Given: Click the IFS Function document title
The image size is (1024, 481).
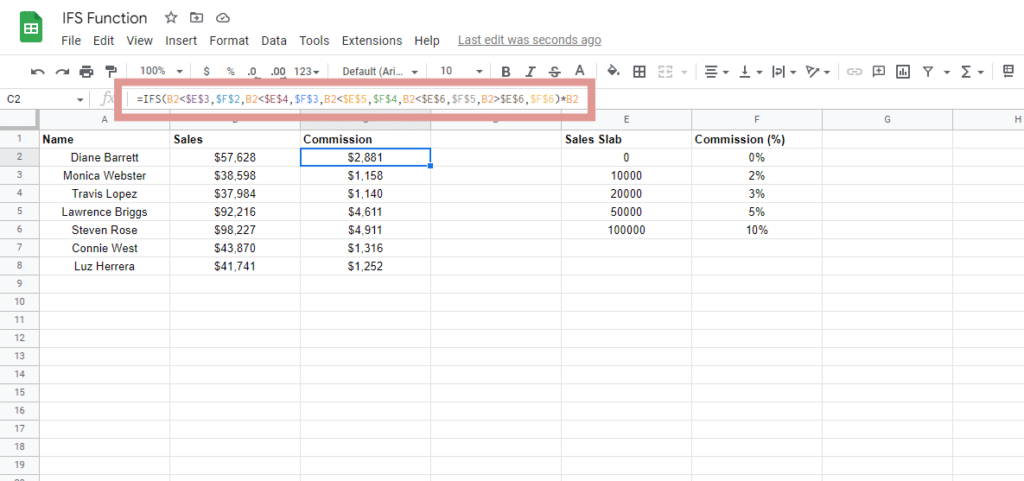Looking at the screenshot, I should point(104,18).
